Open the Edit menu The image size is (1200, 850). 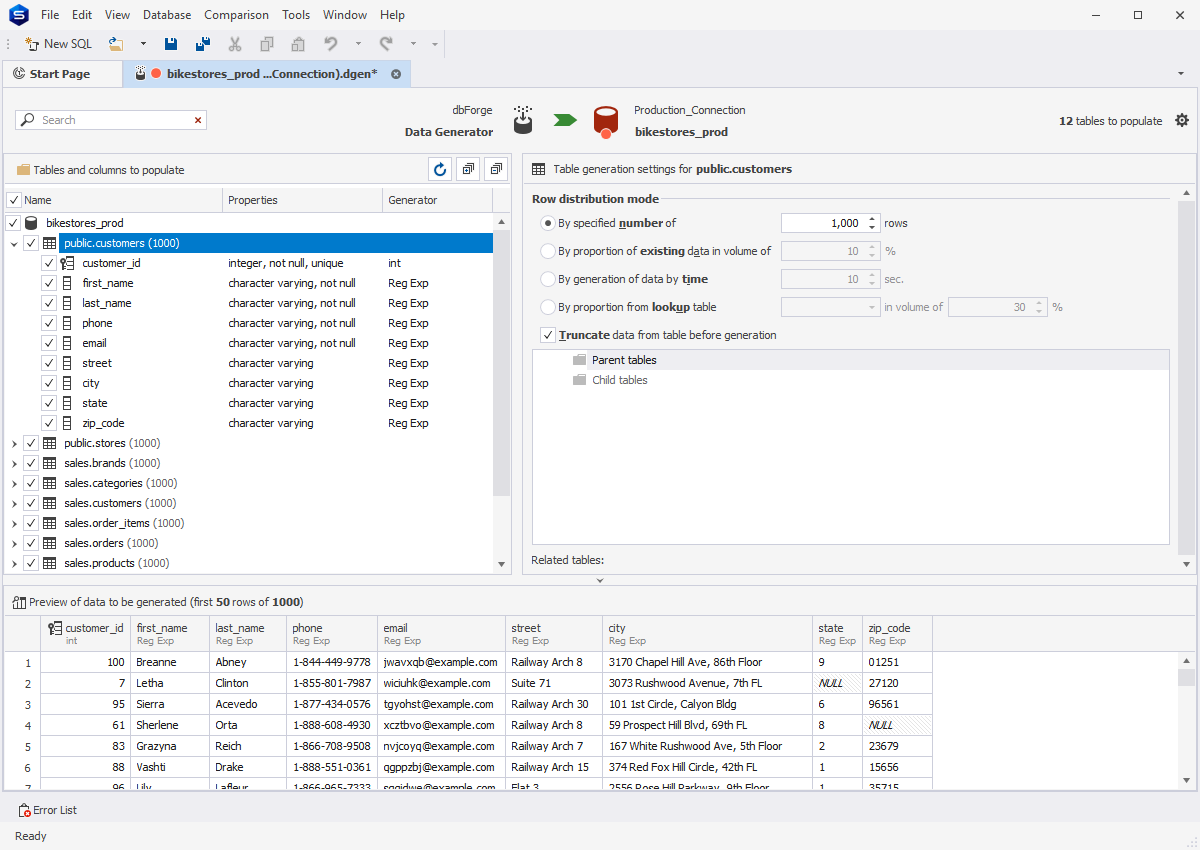[82, 15]
